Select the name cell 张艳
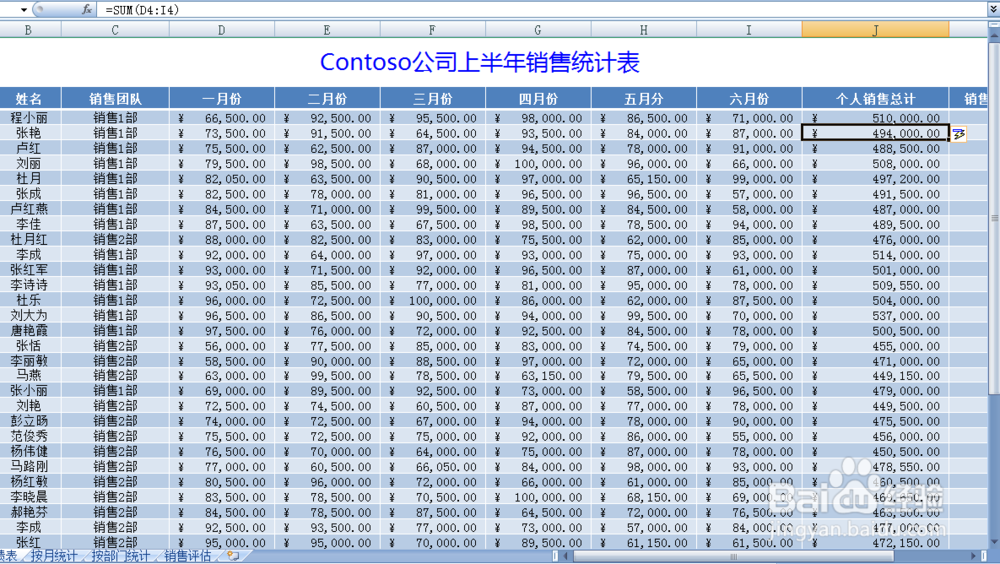This screenshot has height=564, width=1000. 28,133
